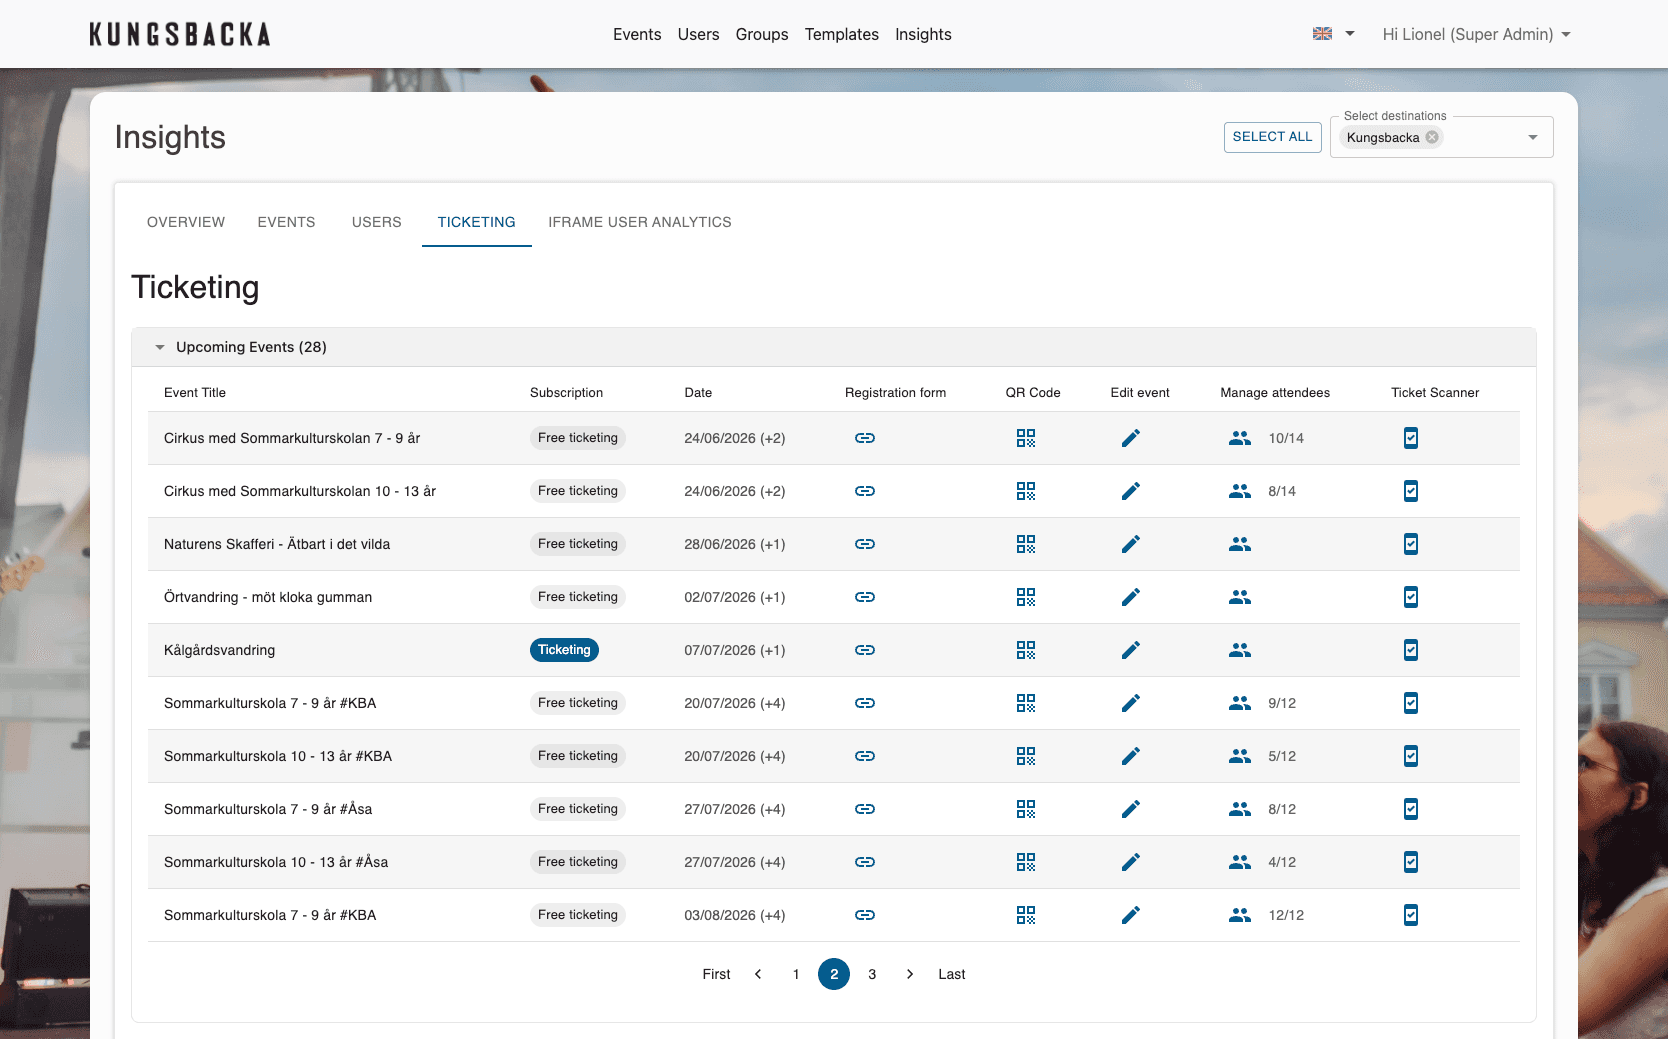Image resolution: width=1668 pixels, height=1039 pixels.
Task: Switch to the Overview tab
Action: (x=186, y=222)
